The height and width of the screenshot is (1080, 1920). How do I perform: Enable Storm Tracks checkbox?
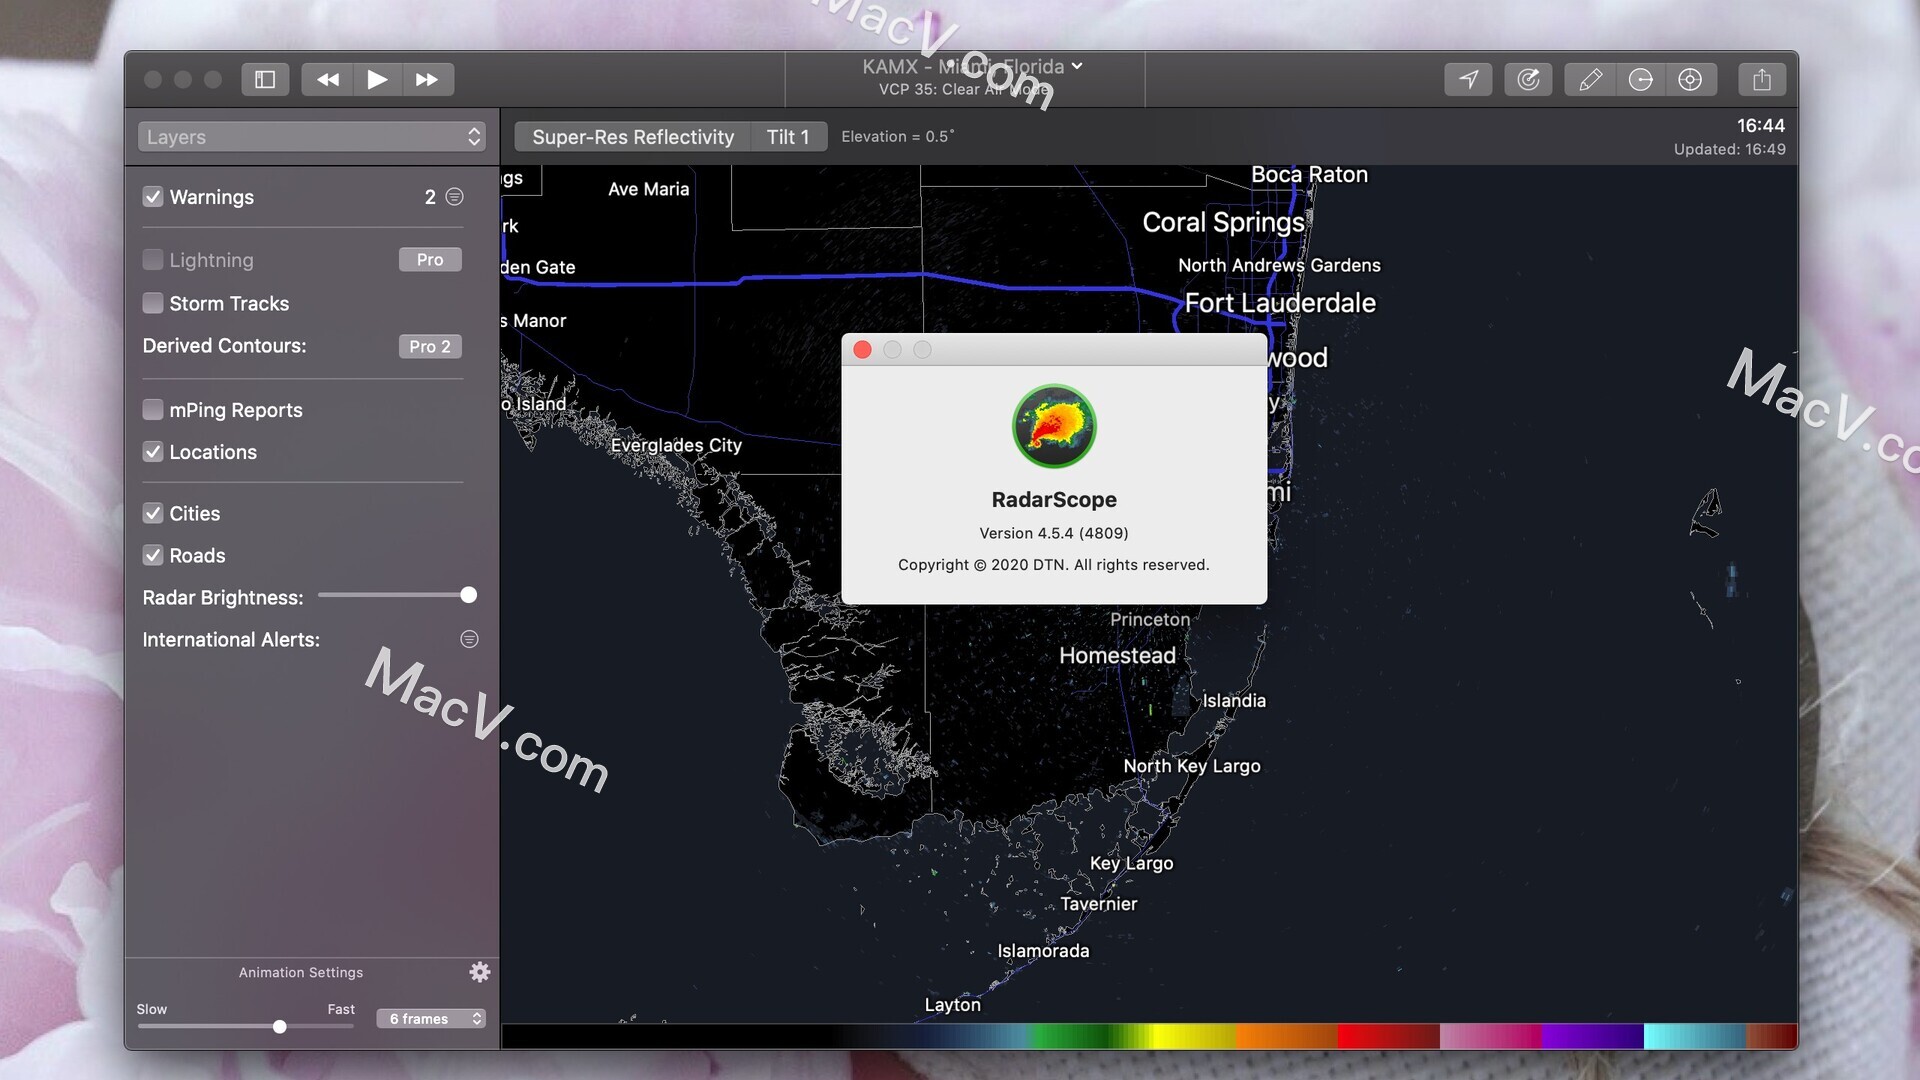point(153,303)
